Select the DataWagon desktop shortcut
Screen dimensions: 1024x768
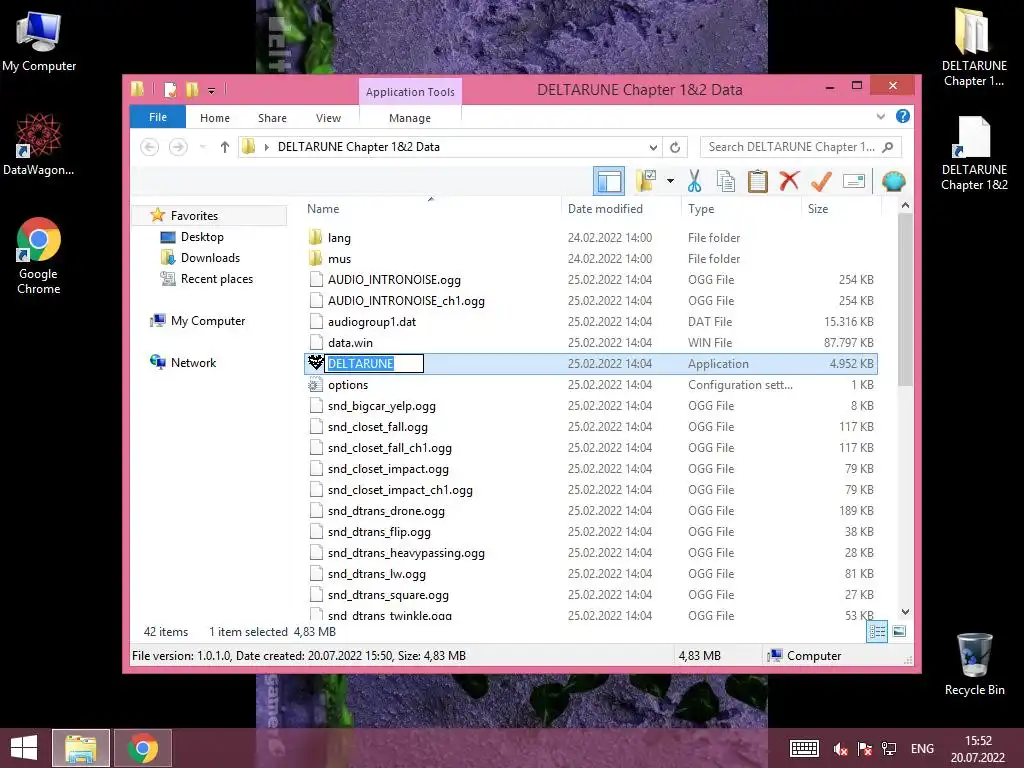click(x=39, y=144)
